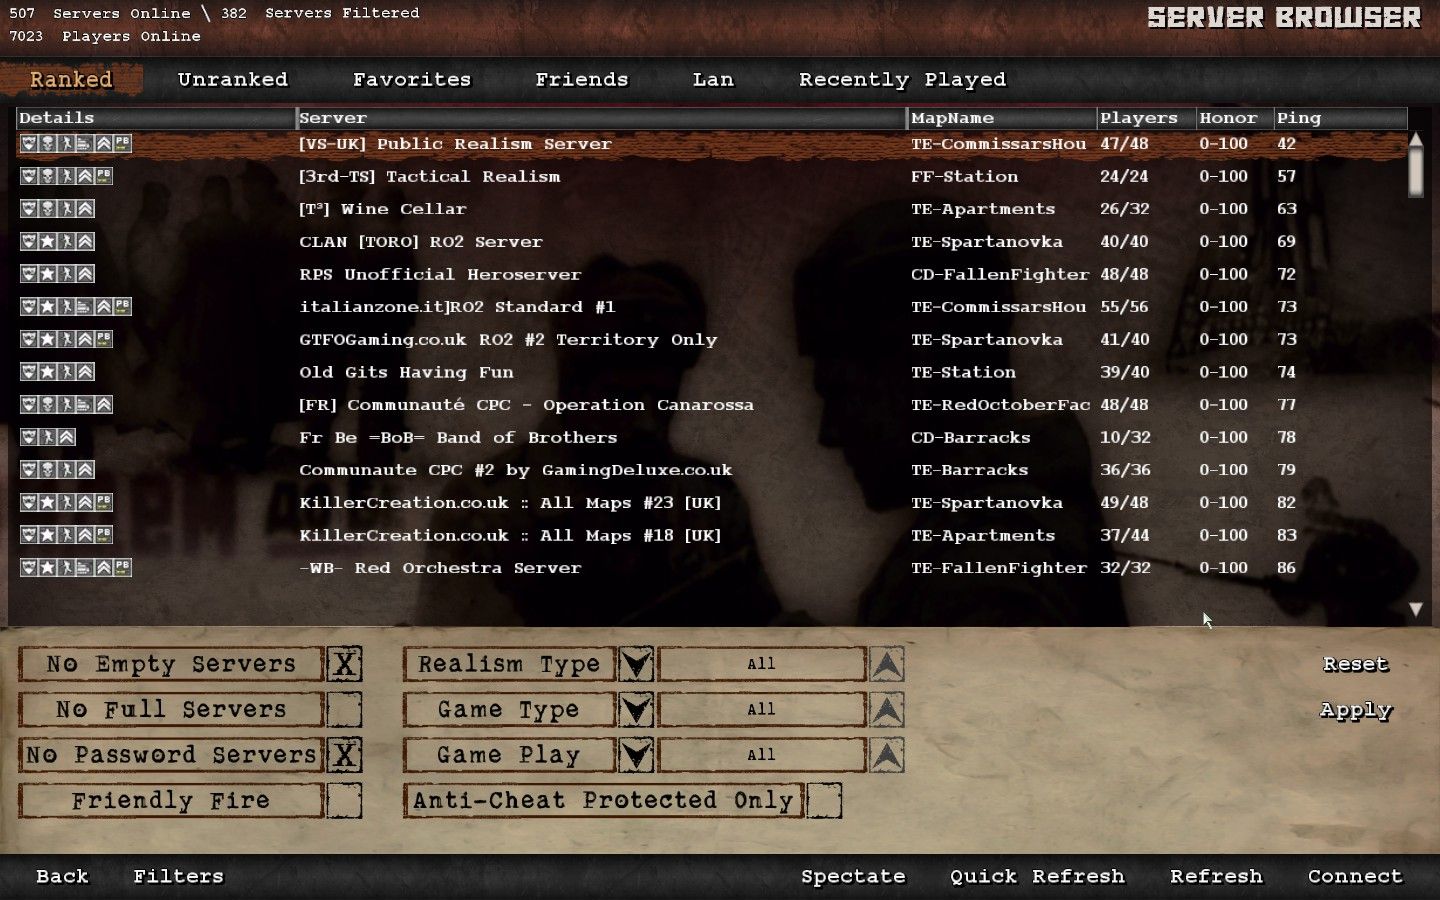The image size is (1440, 900).
Task: Click the shield icon on Band of Brothers row
Action: [29, 437]
